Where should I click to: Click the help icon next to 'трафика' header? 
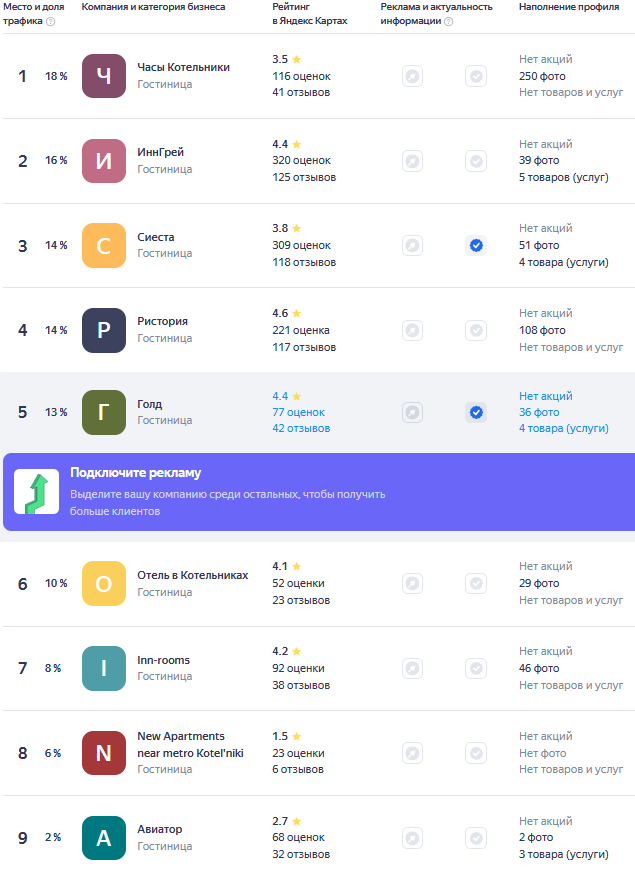(x=51, y=21)
